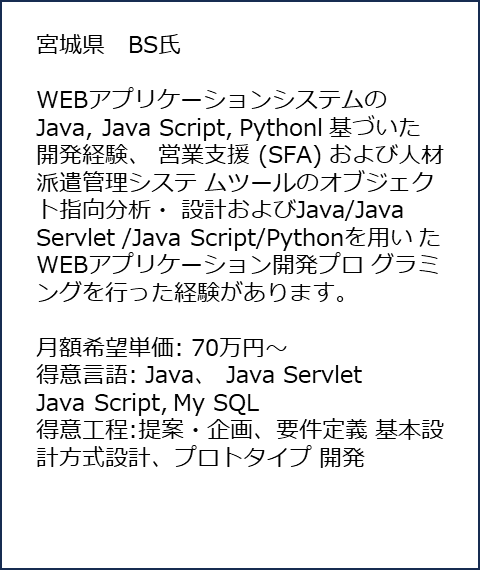Click the text WEBアプリケーション開発プロ
This screenshot has width=480, height=570.
click(200, 265)
